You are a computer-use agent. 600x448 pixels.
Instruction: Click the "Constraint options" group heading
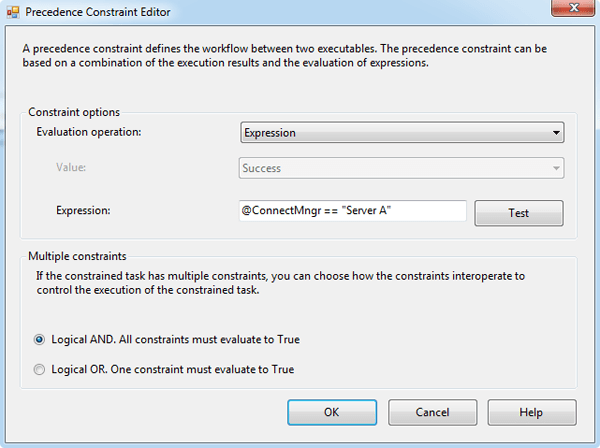(x=74, y=112)
